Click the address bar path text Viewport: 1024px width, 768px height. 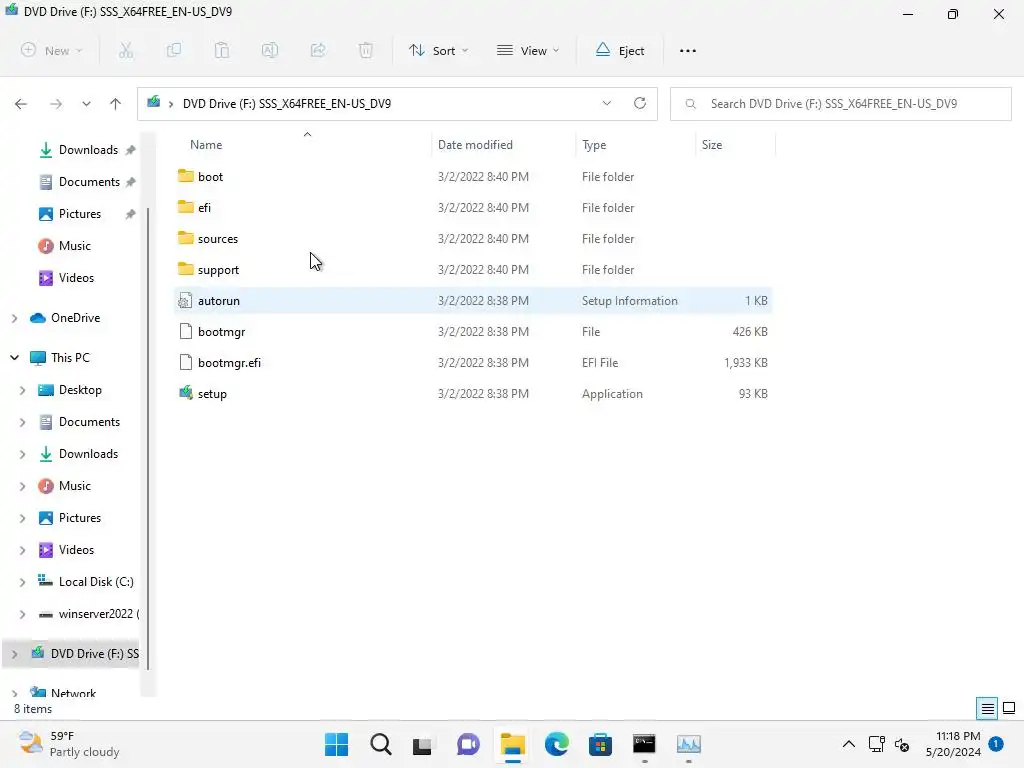click(287, 104)
